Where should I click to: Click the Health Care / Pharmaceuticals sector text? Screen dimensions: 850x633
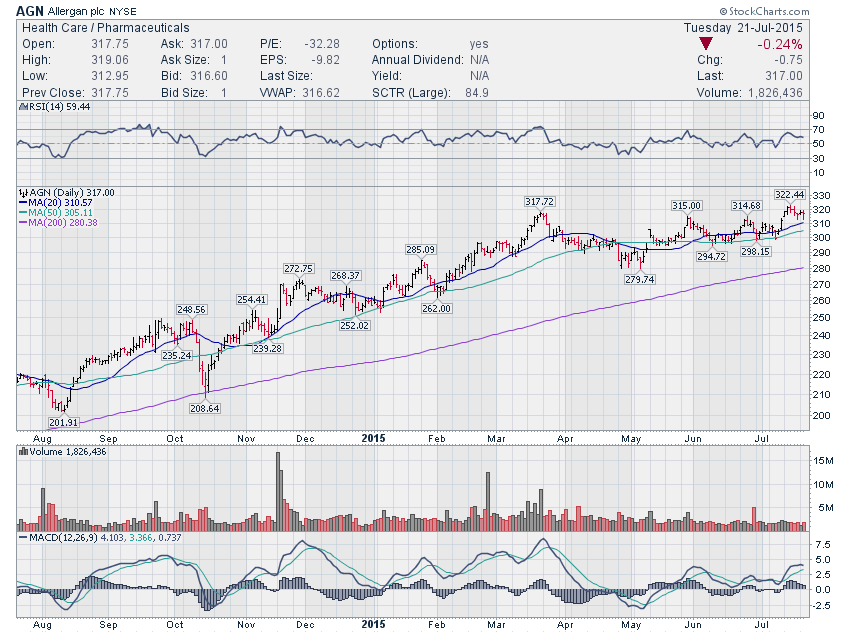click(106, 28)
